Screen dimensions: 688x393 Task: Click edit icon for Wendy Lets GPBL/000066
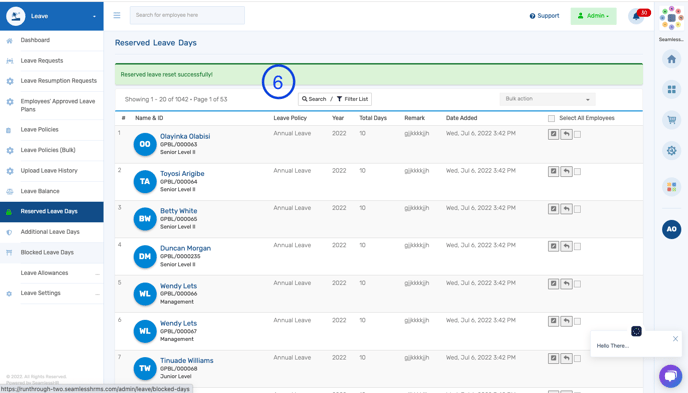coord(553,284)
